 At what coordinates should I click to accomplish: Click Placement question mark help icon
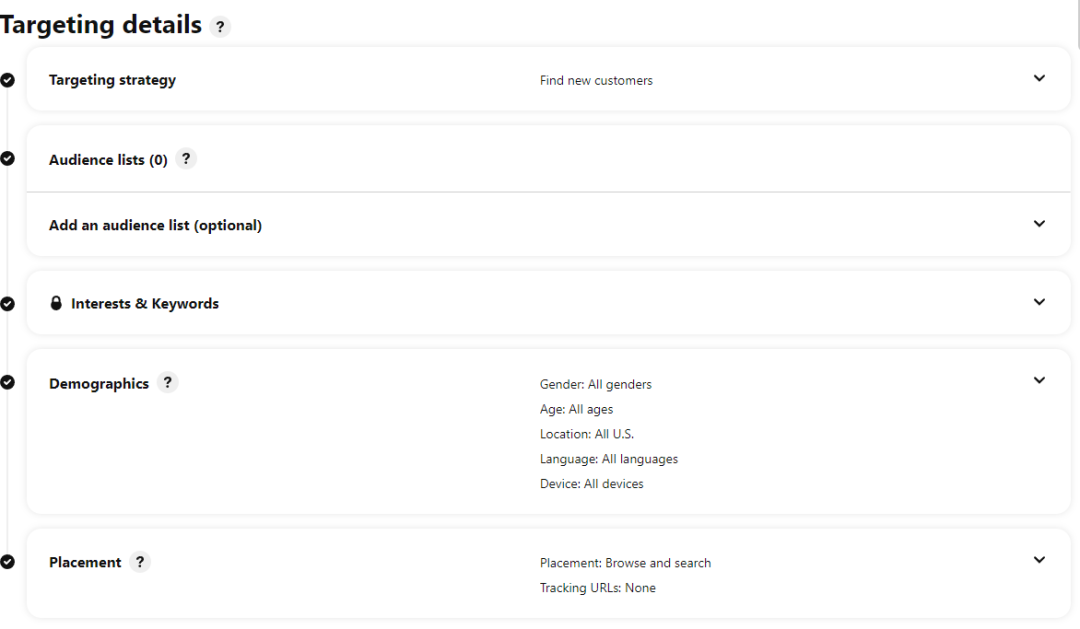pos(140,562)
